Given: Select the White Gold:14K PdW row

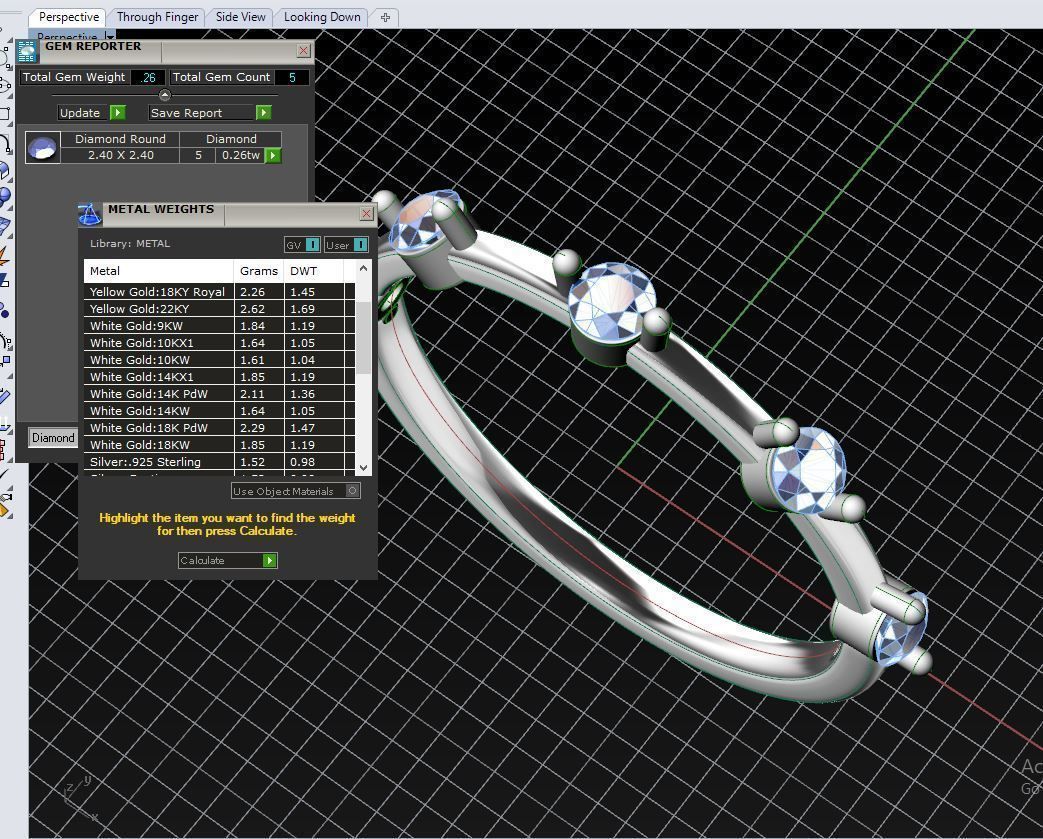Looking at the screenshot, I should 220,394.
